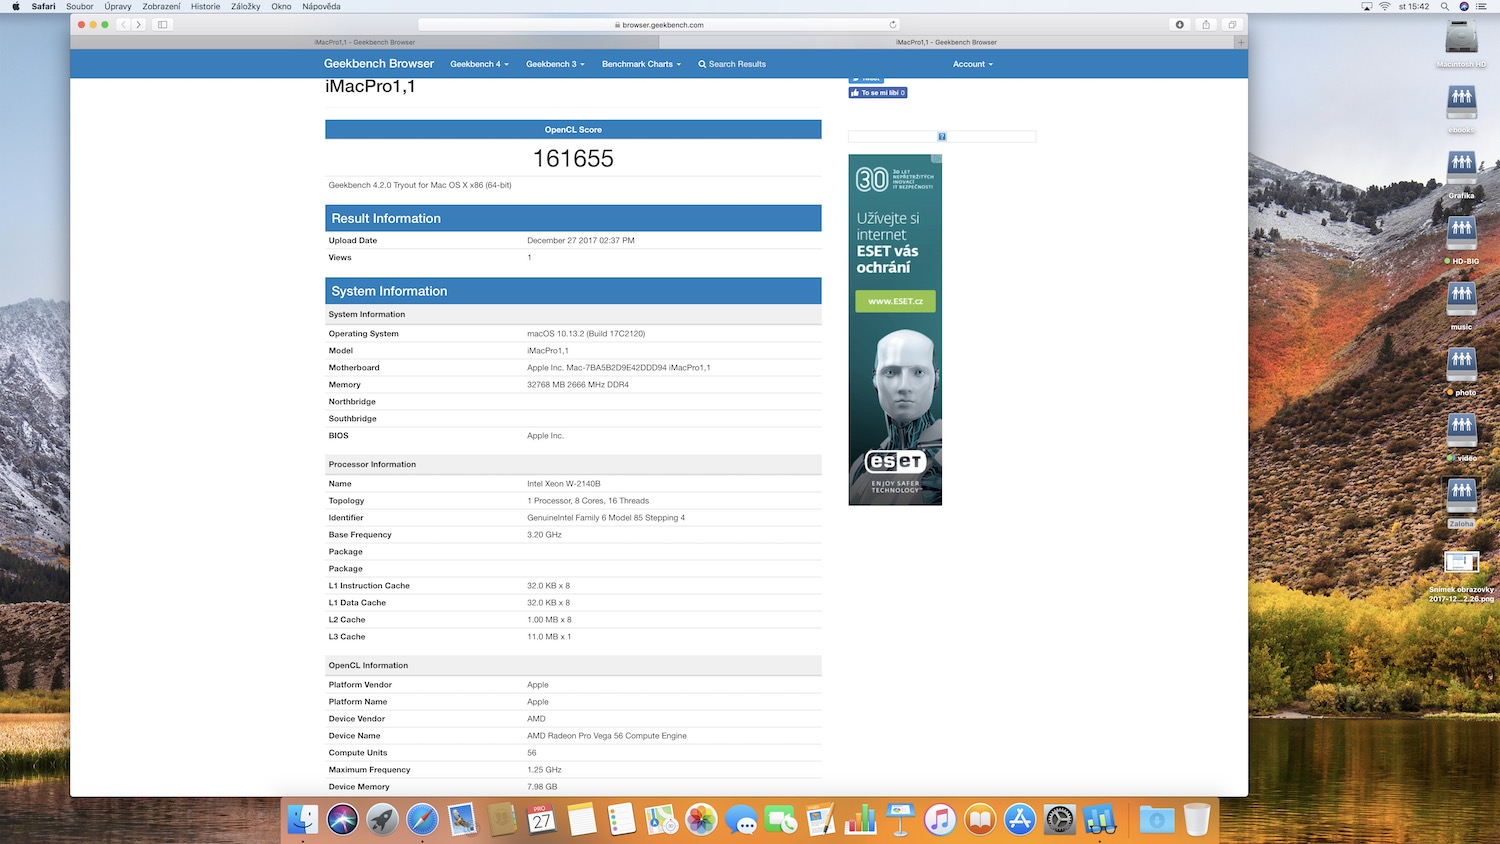Open Pages document app in Dock
The image size is (1500, 844).
click(x=820, y=820)
